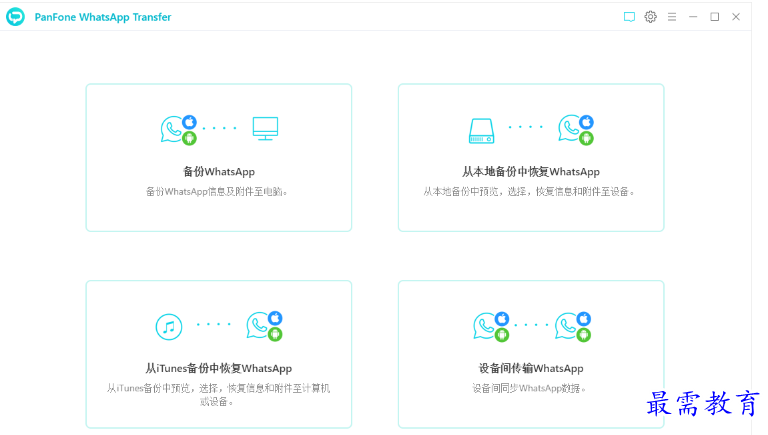This screenshot has height=435, width=768.
Task: Click WhatsApp icon in iTunes restore card
Action: pyautogui.click(x=264, y=326)
